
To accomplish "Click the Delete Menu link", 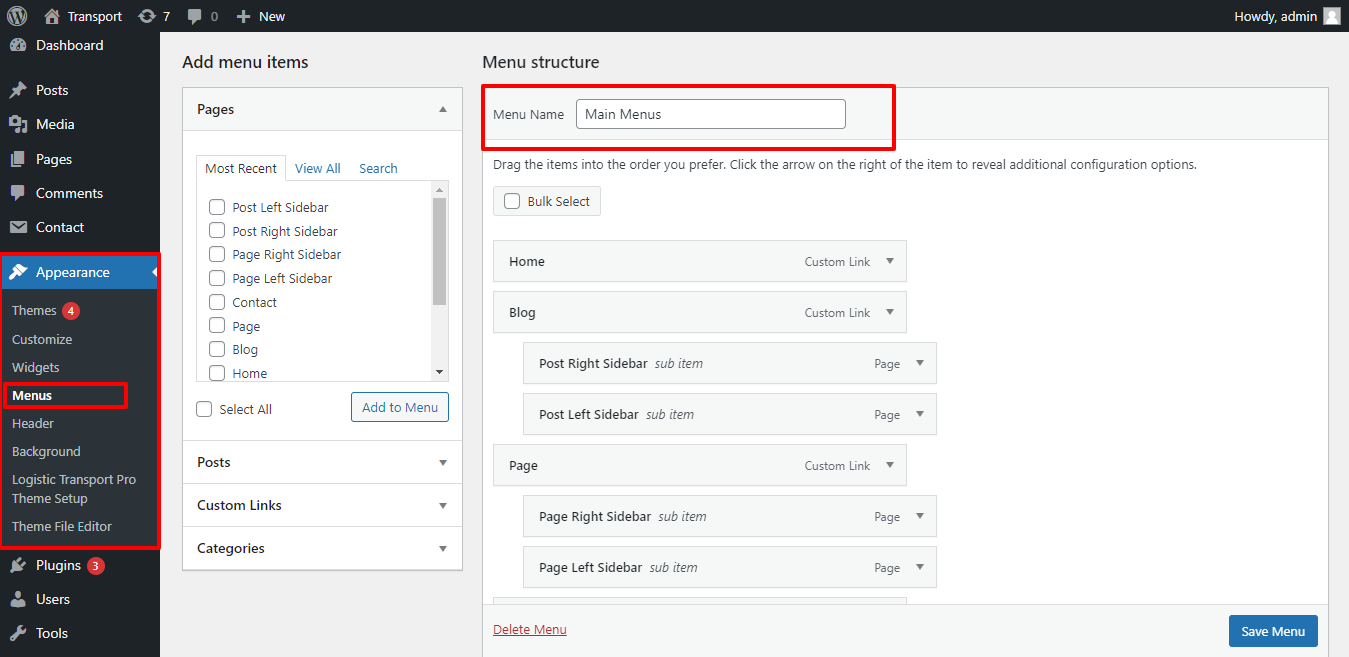I will click(529, 630).
